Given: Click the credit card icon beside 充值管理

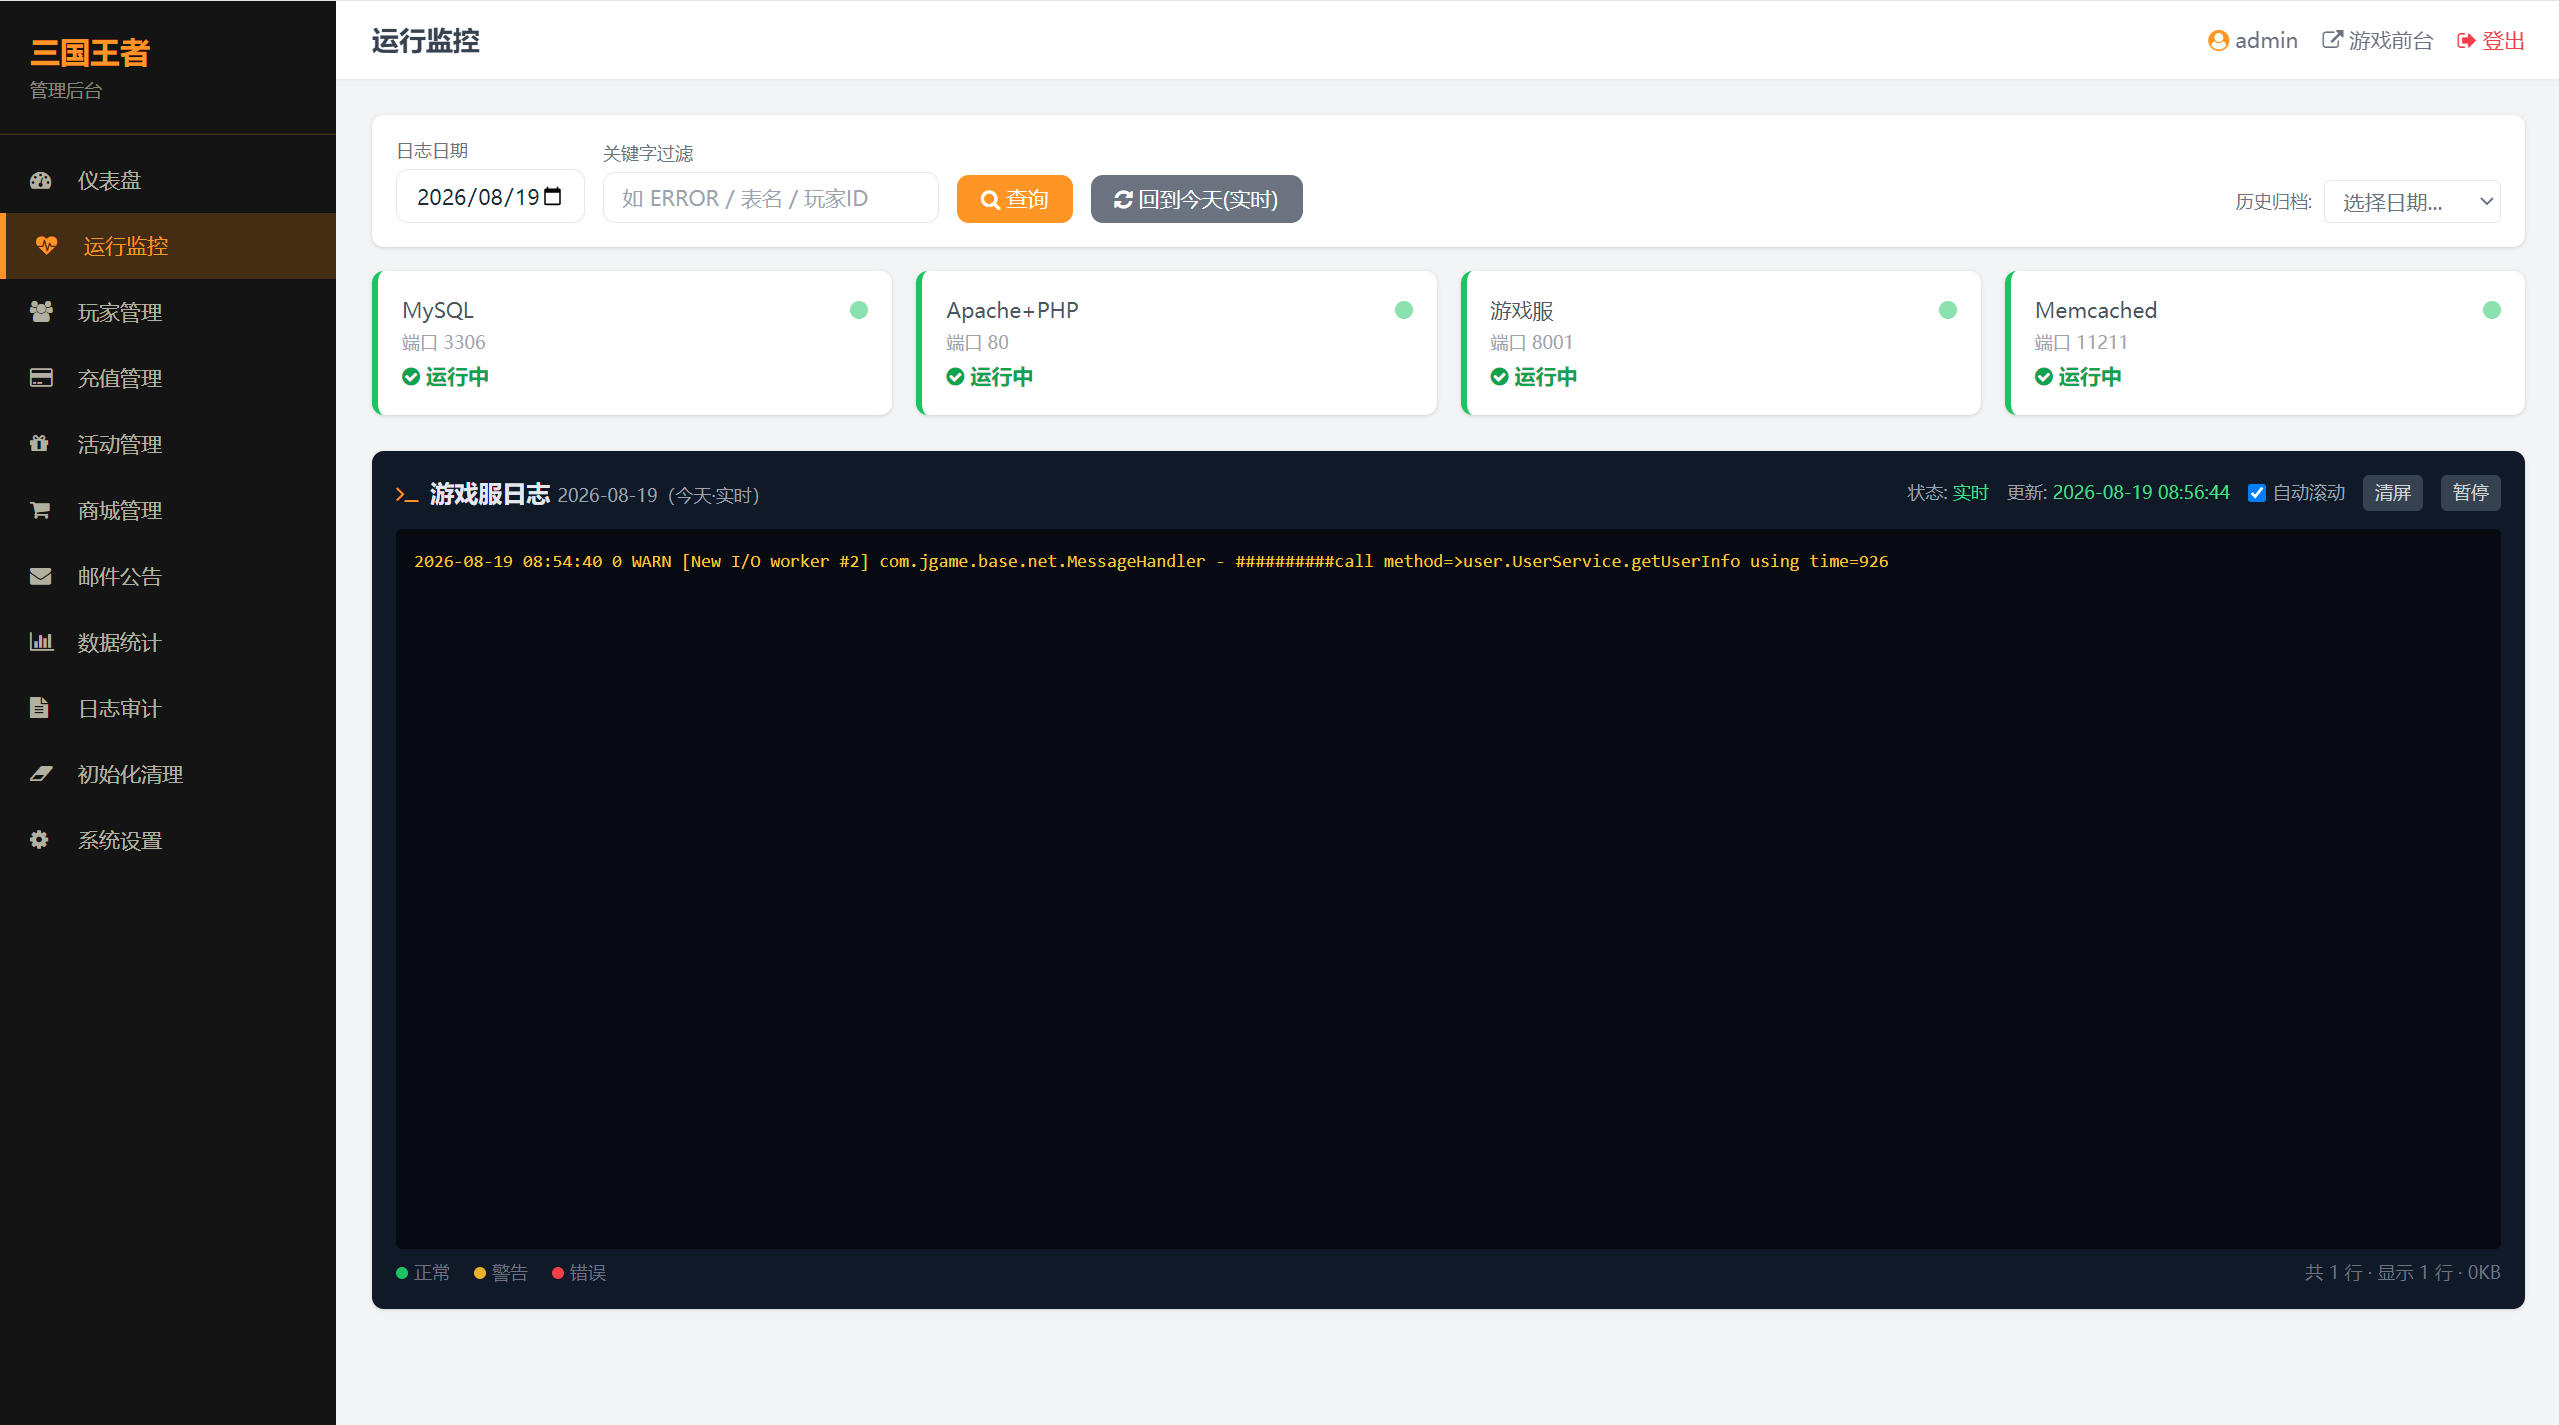Looking at the screenshot, I should click(x=41, y=378).
